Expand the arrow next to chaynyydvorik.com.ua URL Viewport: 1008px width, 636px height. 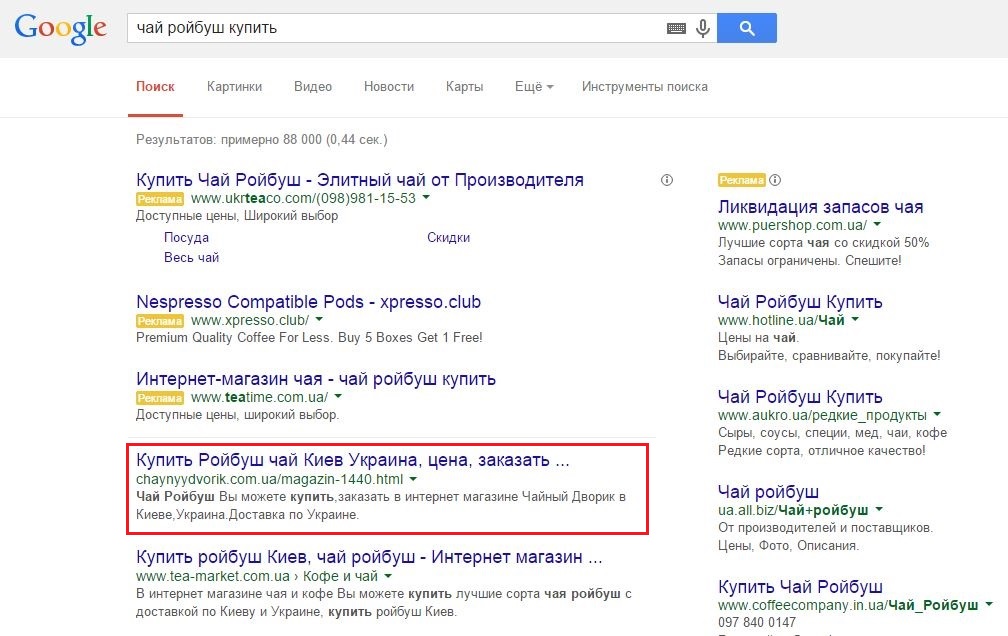[x=412, y=479]
